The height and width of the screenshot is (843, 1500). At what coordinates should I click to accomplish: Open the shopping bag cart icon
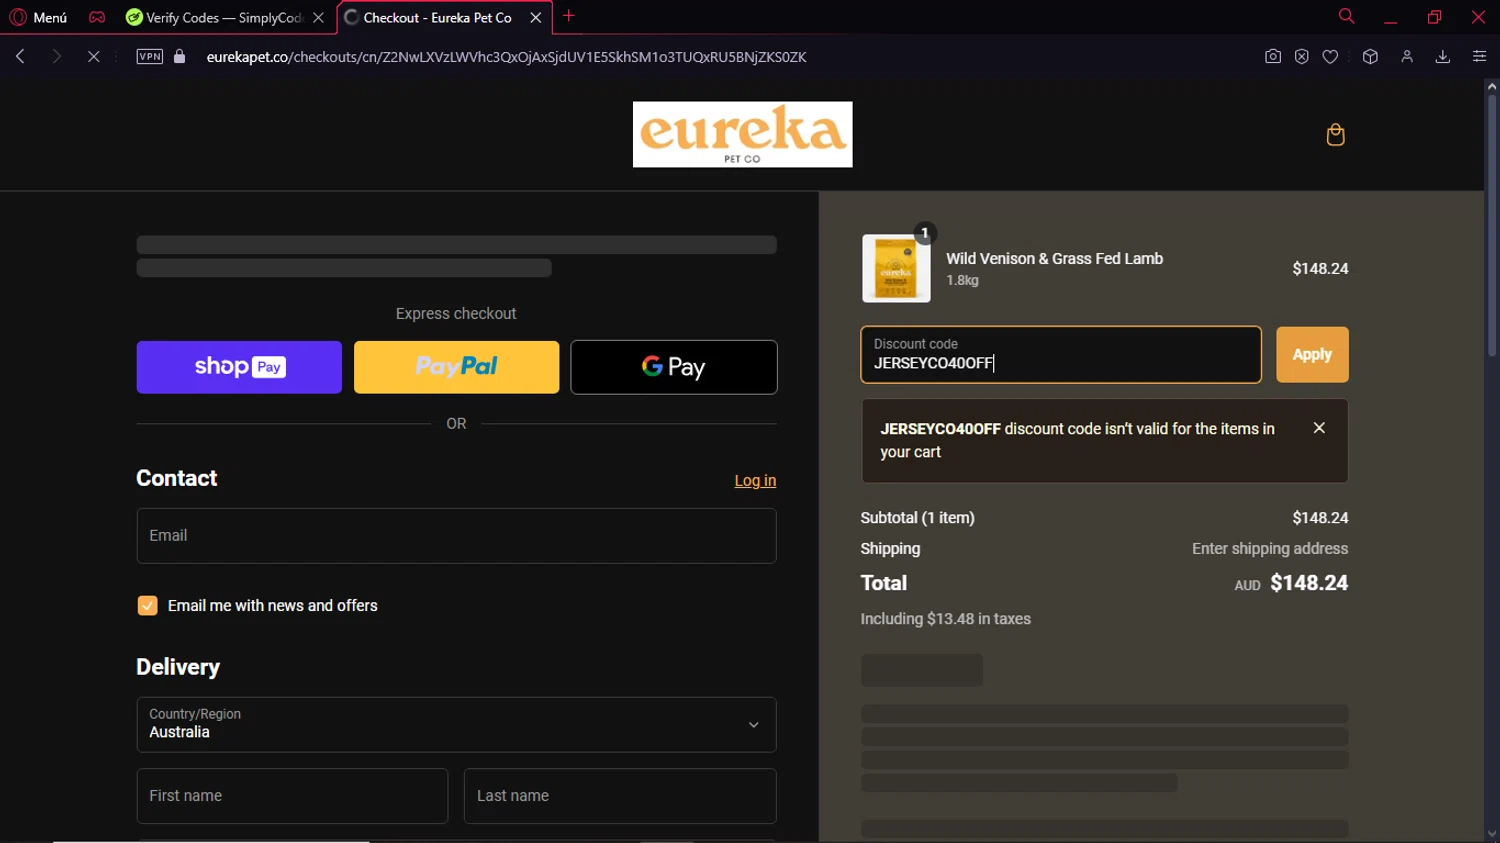(1335, 135)
